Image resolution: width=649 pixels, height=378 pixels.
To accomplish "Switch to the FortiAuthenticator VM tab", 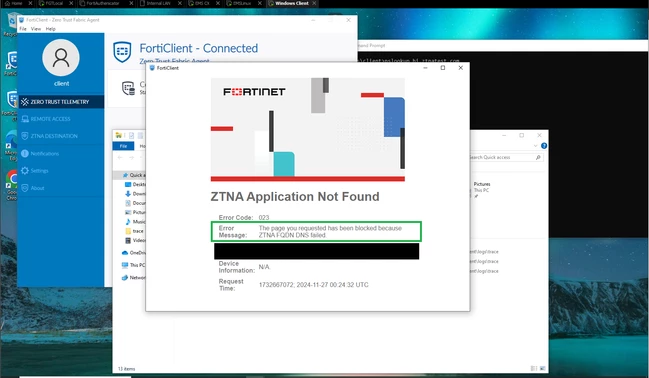I will [102, 3].
